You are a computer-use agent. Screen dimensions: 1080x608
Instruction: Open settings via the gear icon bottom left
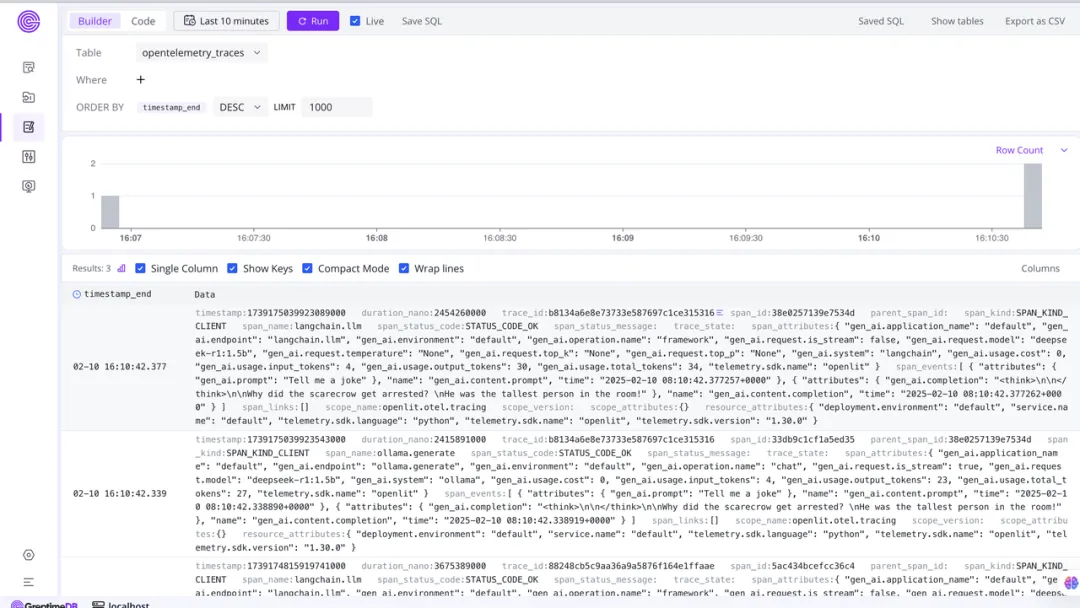(28, 554)
